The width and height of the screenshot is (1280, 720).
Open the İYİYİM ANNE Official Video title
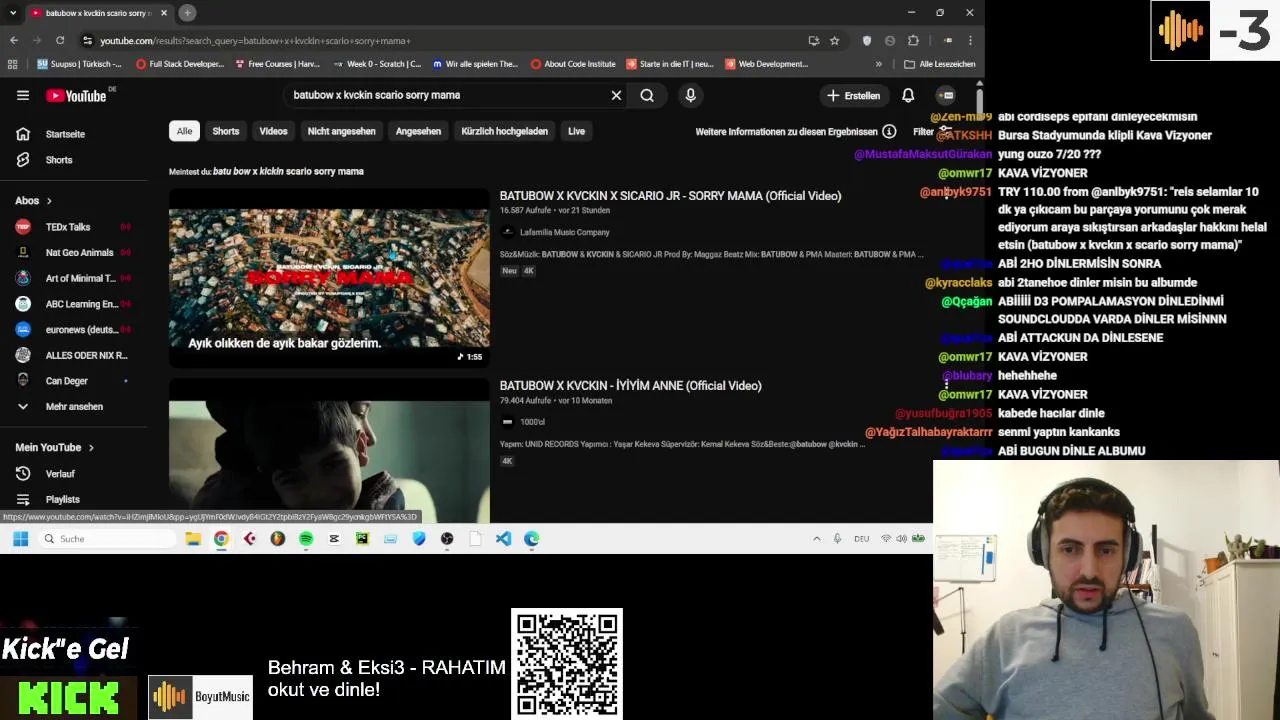630,386
